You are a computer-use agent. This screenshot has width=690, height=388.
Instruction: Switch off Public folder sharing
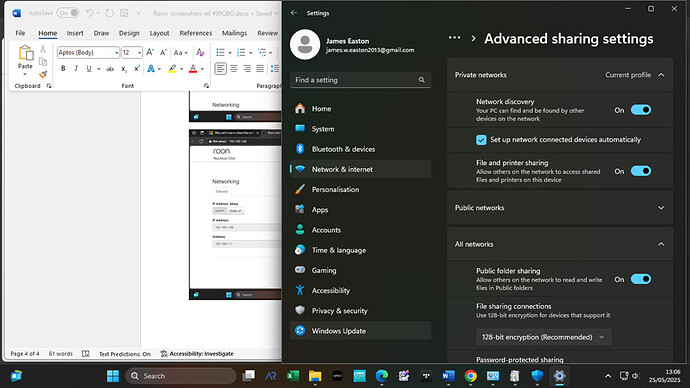[641, 279]
